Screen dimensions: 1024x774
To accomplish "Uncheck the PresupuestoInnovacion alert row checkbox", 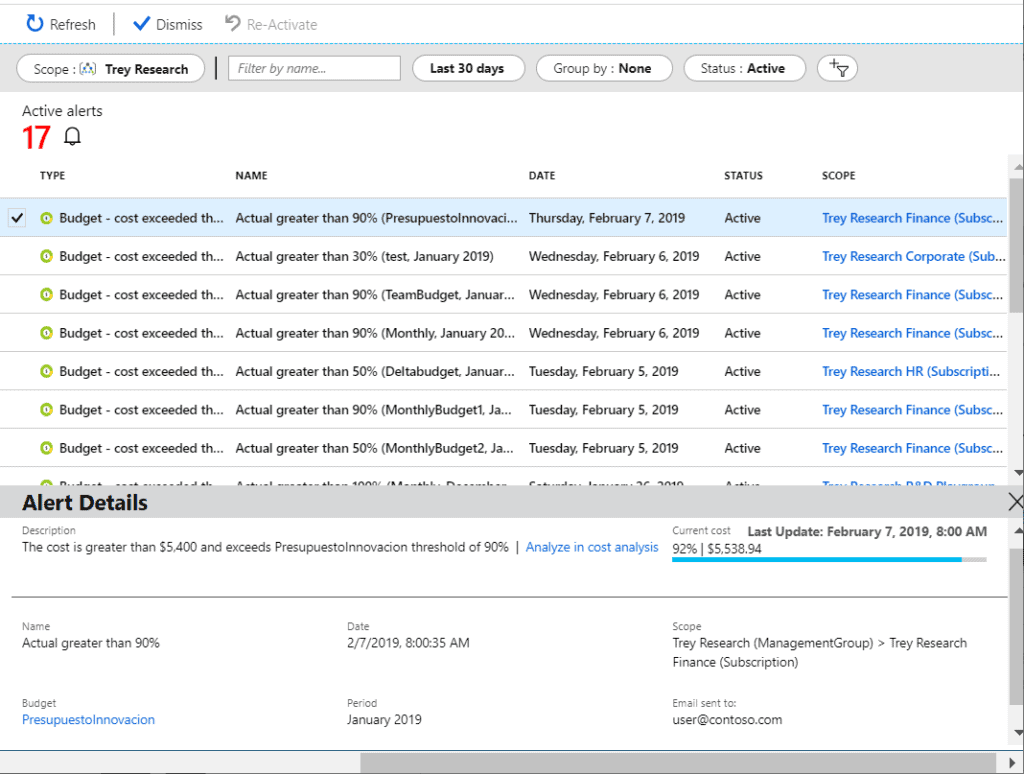I will tap(17, 218).
